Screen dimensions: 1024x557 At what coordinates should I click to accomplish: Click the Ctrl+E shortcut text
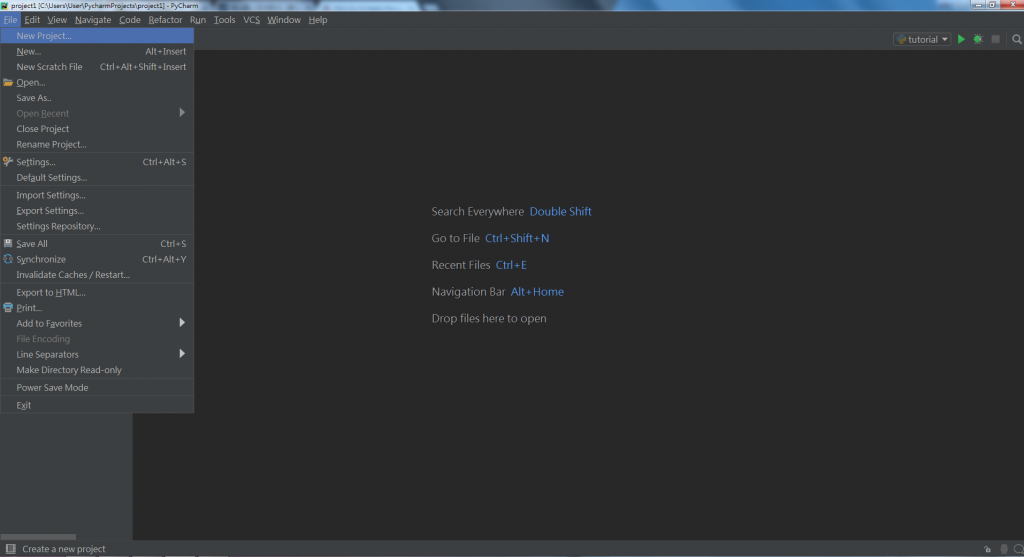click(511, 265)
